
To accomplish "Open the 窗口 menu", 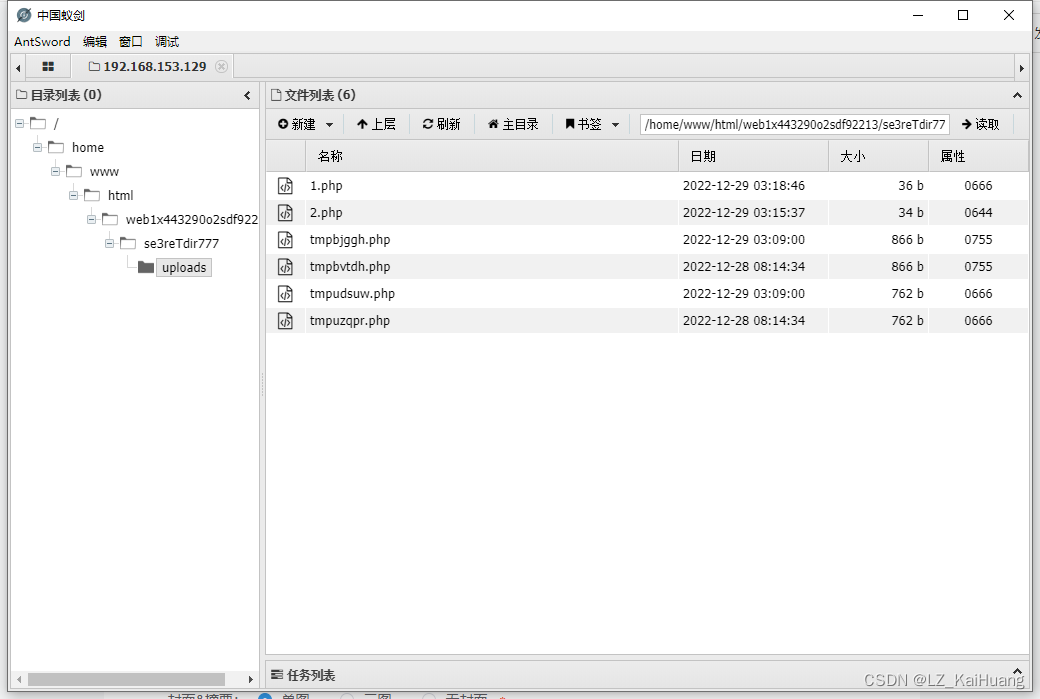I will pos(131,41).
